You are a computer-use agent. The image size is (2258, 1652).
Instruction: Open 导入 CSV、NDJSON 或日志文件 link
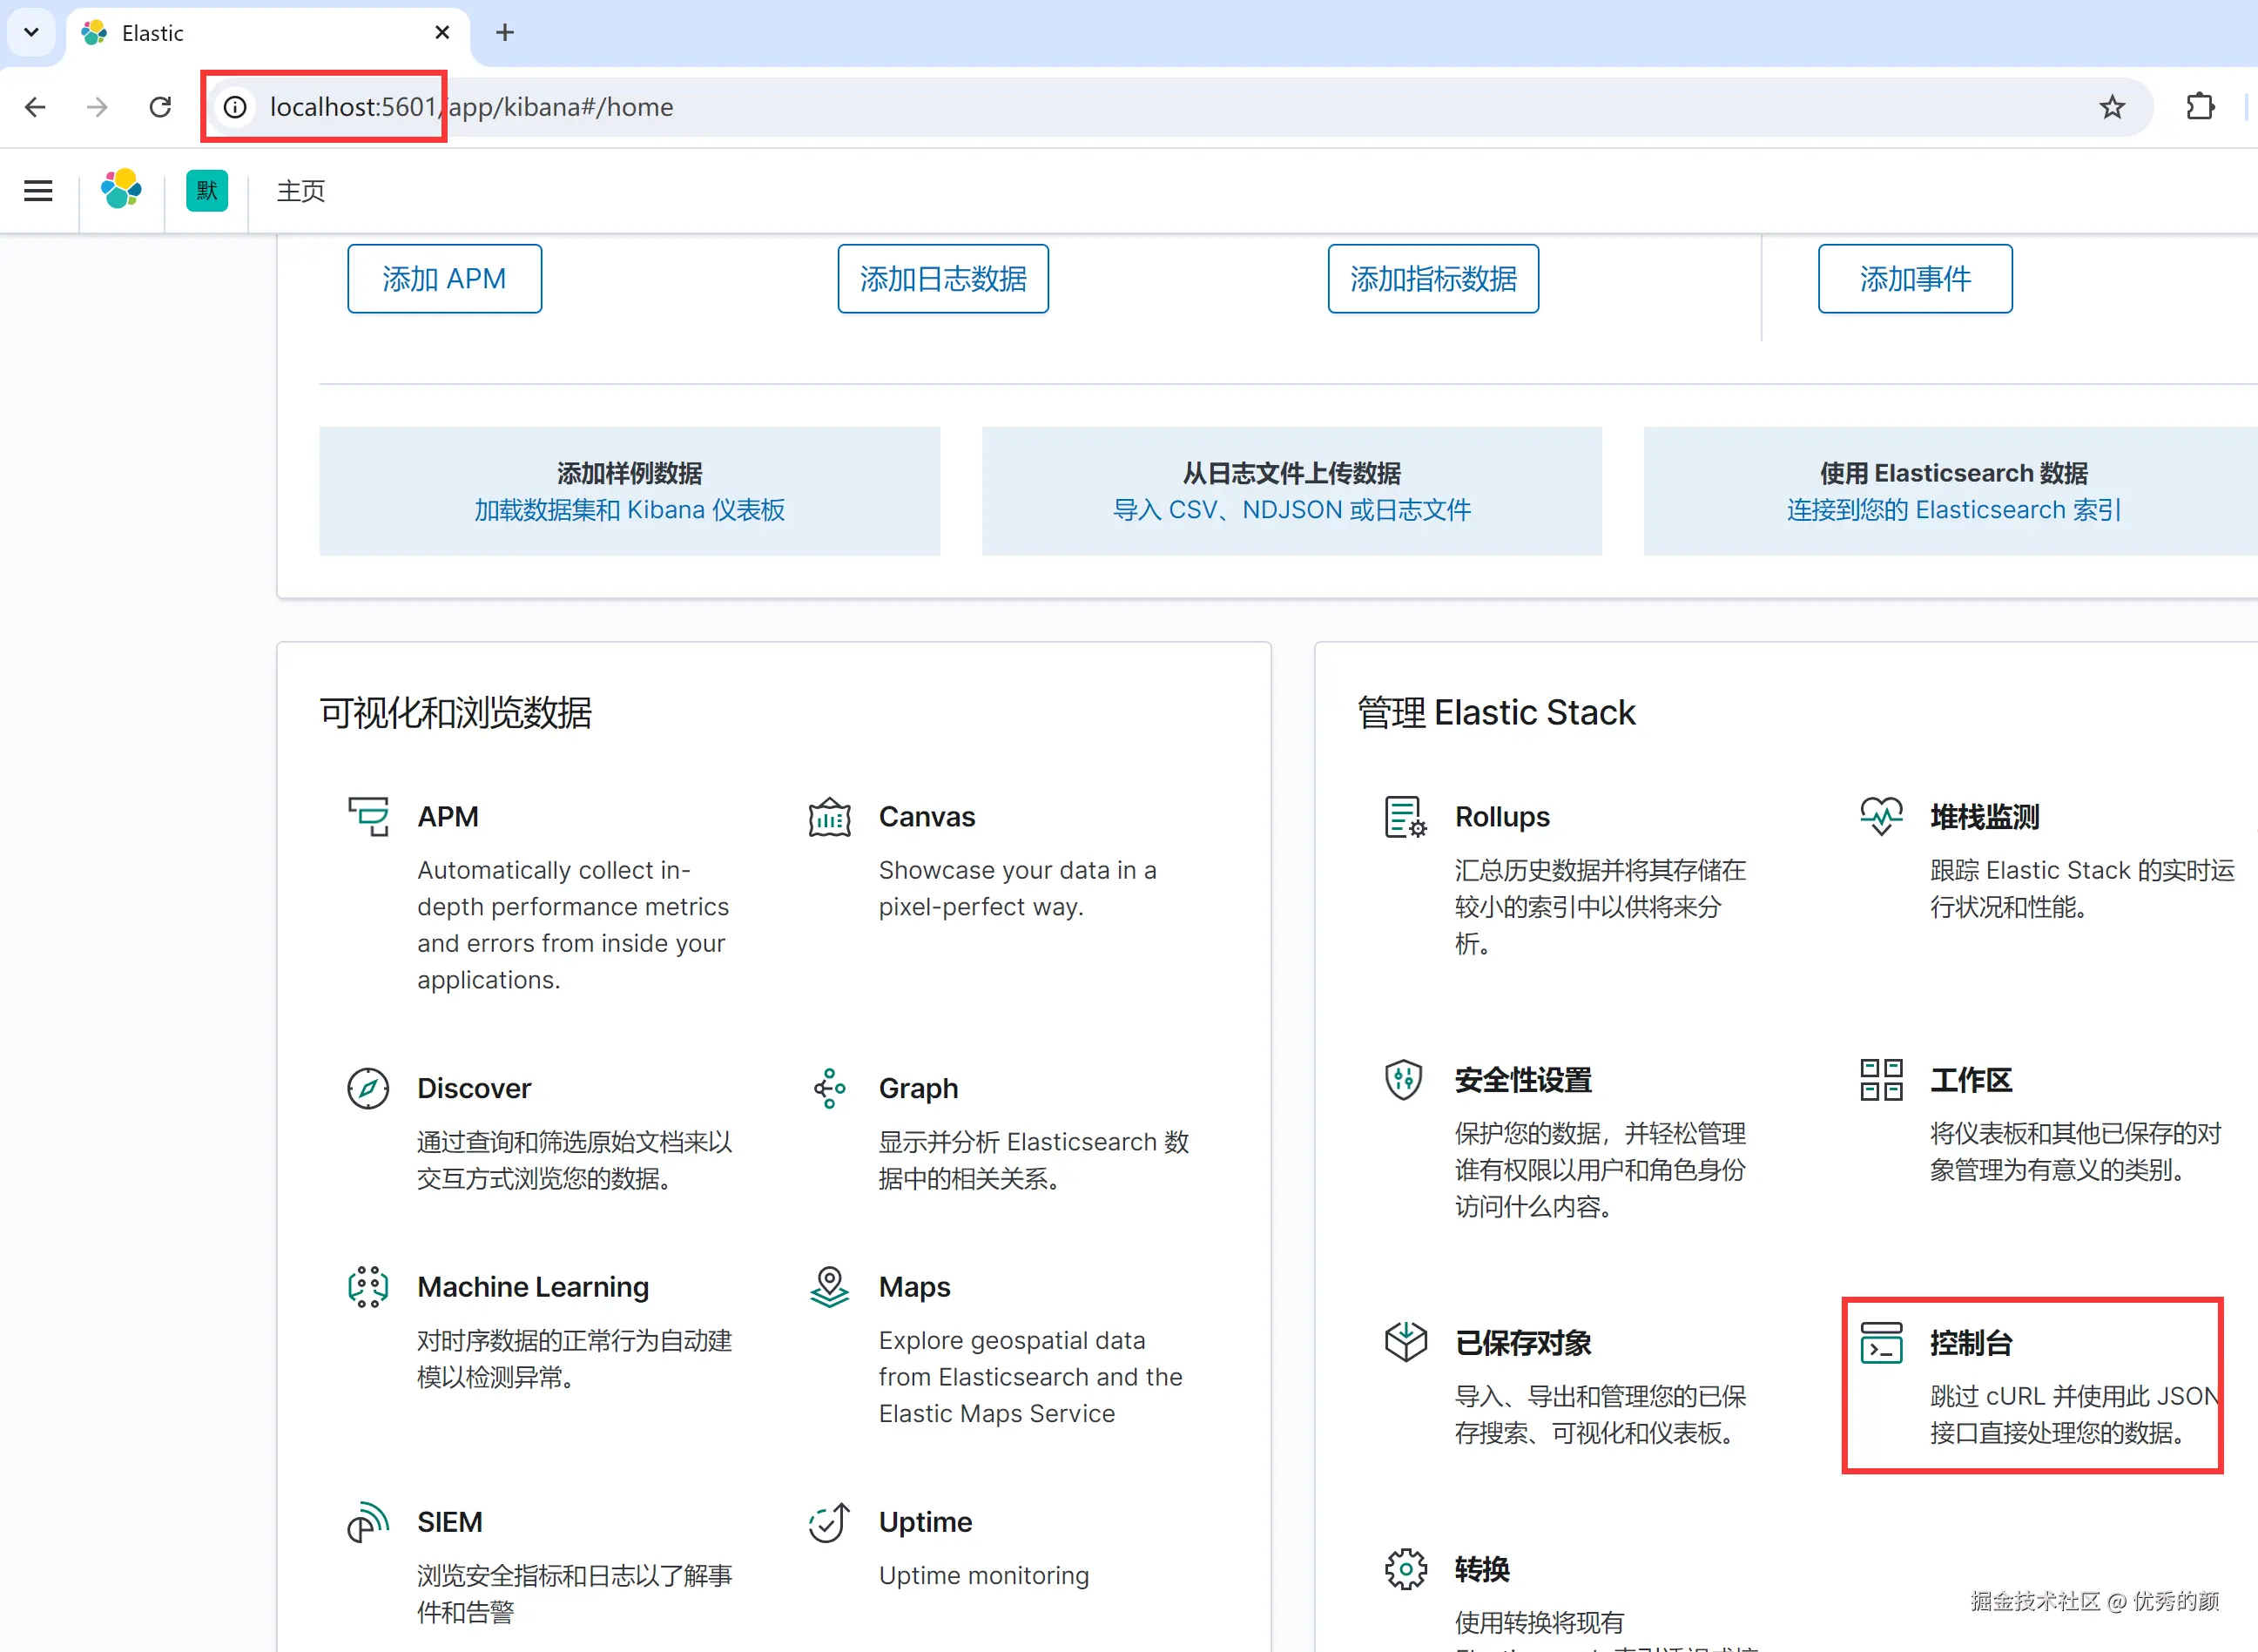(1291, 510)
